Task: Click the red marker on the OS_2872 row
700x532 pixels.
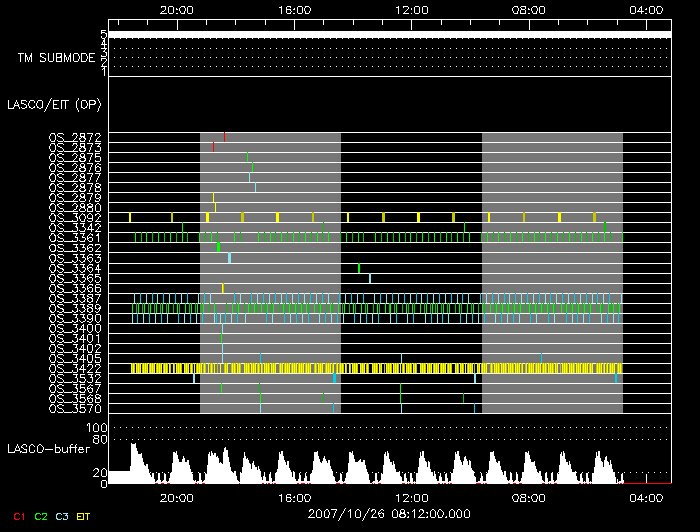Action: [x=225, y=137]
